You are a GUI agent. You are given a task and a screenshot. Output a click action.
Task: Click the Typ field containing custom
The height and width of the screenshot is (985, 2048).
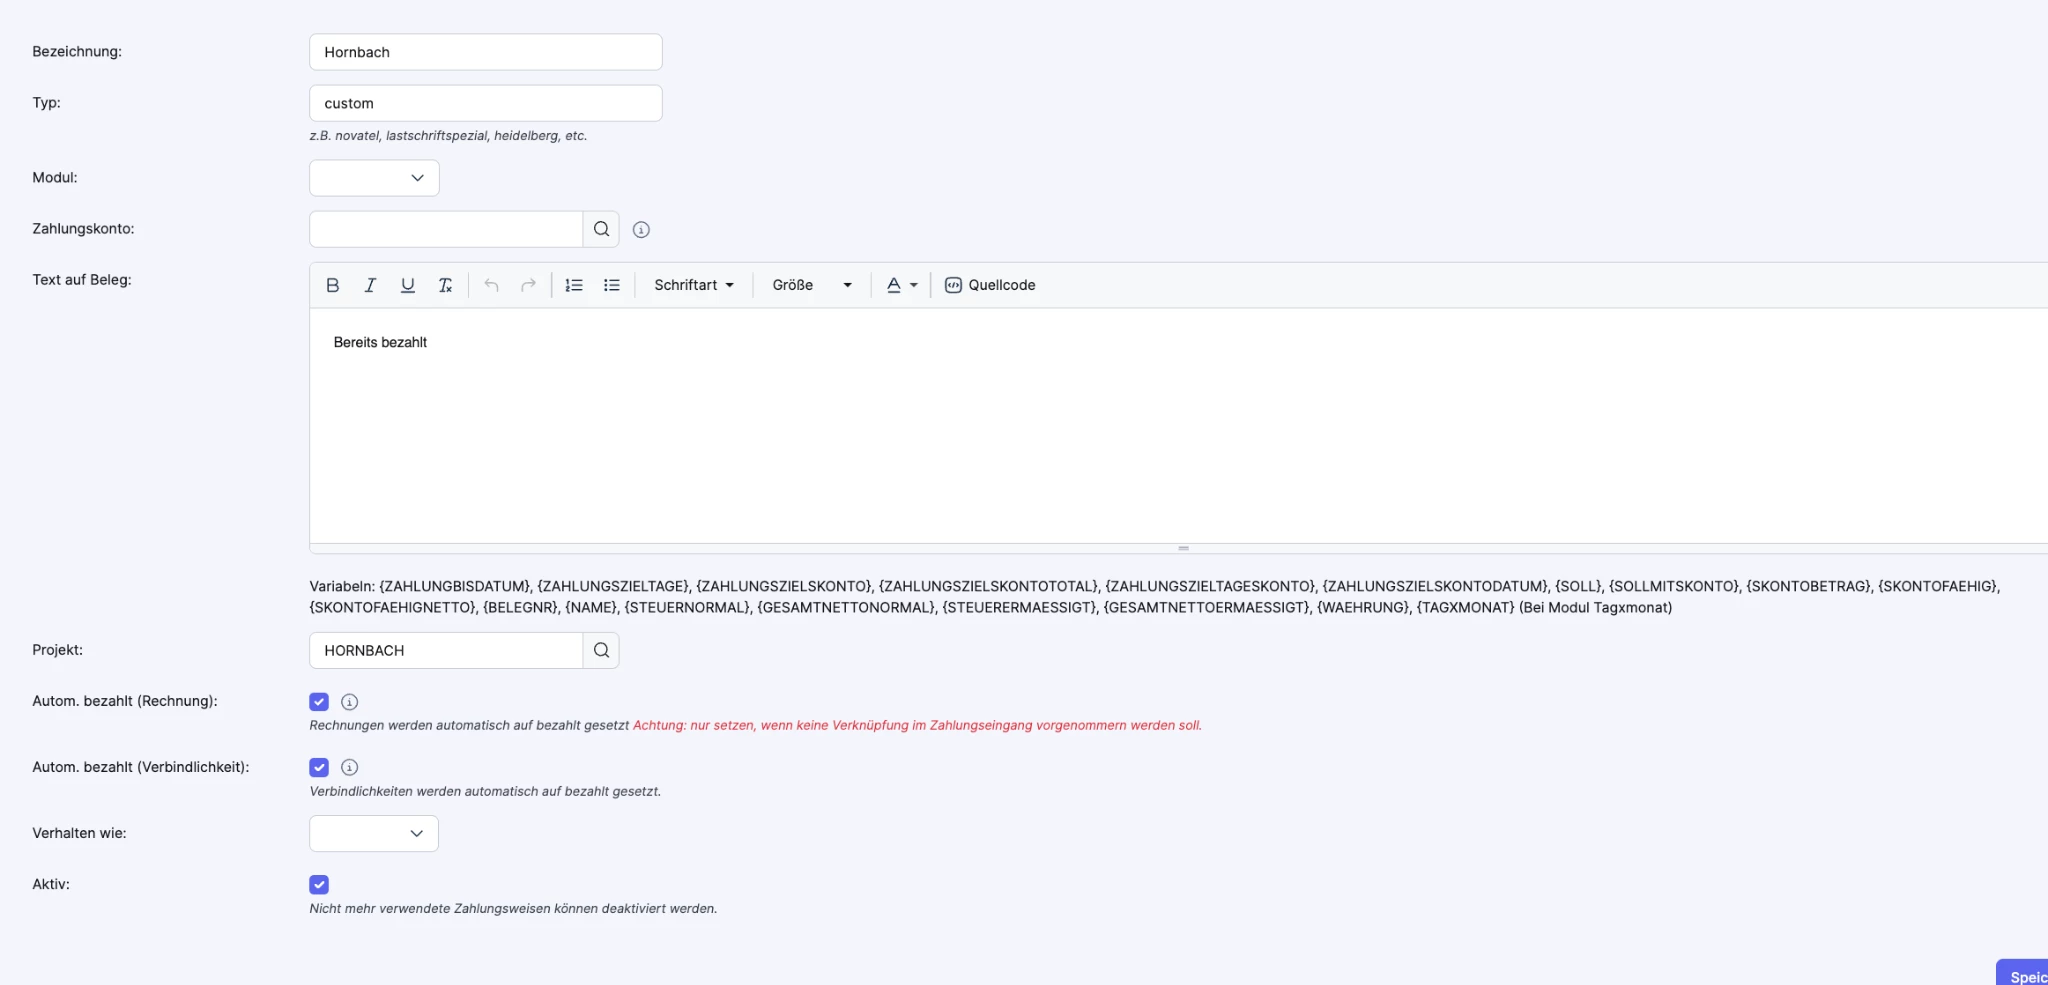pos(486,103)
